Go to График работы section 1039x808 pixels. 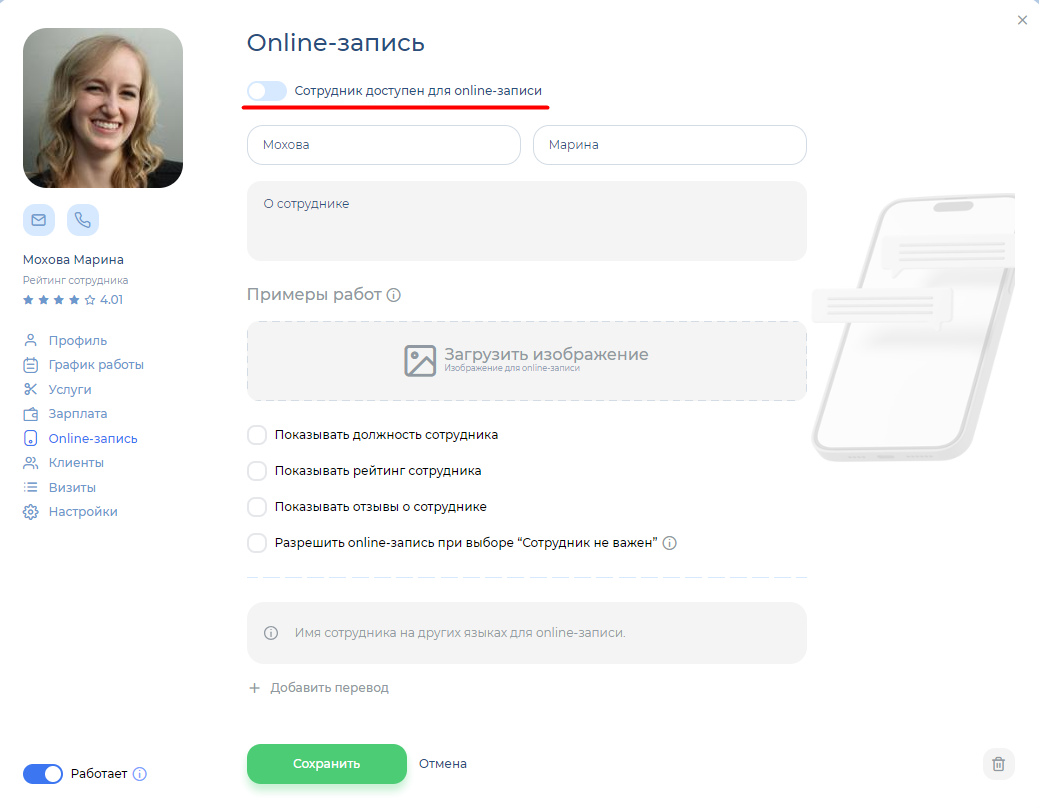coord(95,365)
